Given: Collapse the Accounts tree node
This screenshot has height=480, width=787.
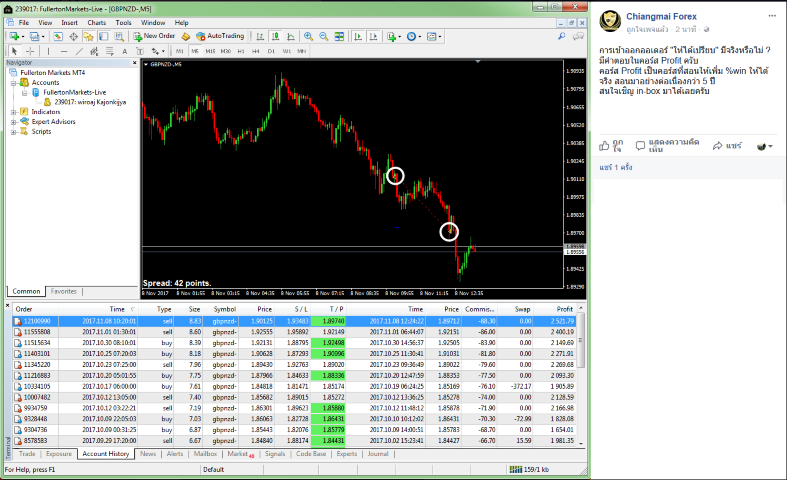Looking at the screenshot, I should [14, 83].
